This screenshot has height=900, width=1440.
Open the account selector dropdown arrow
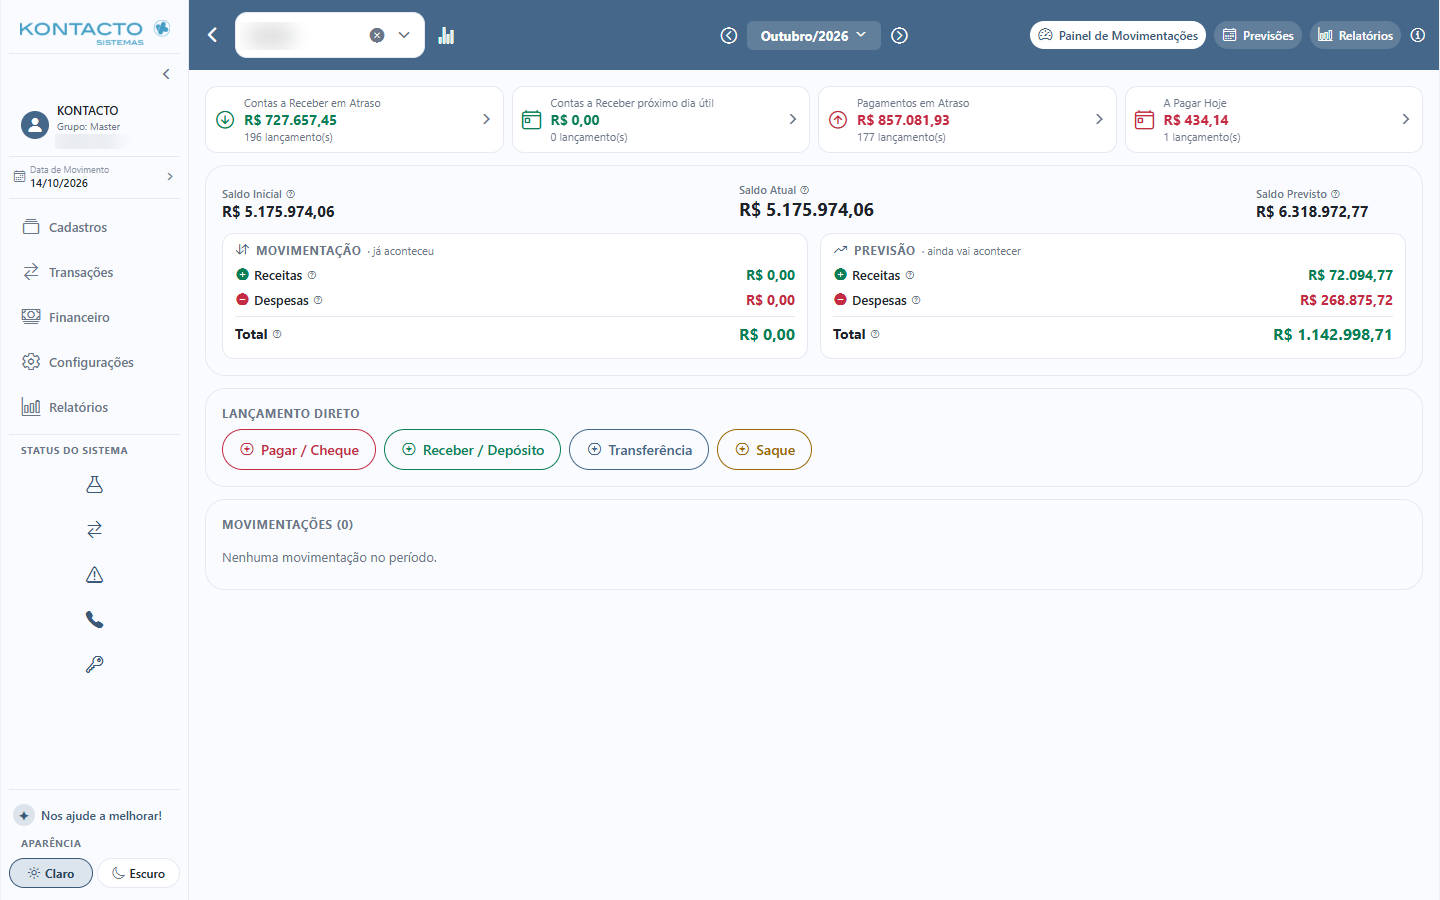click(x=404, y=35)
